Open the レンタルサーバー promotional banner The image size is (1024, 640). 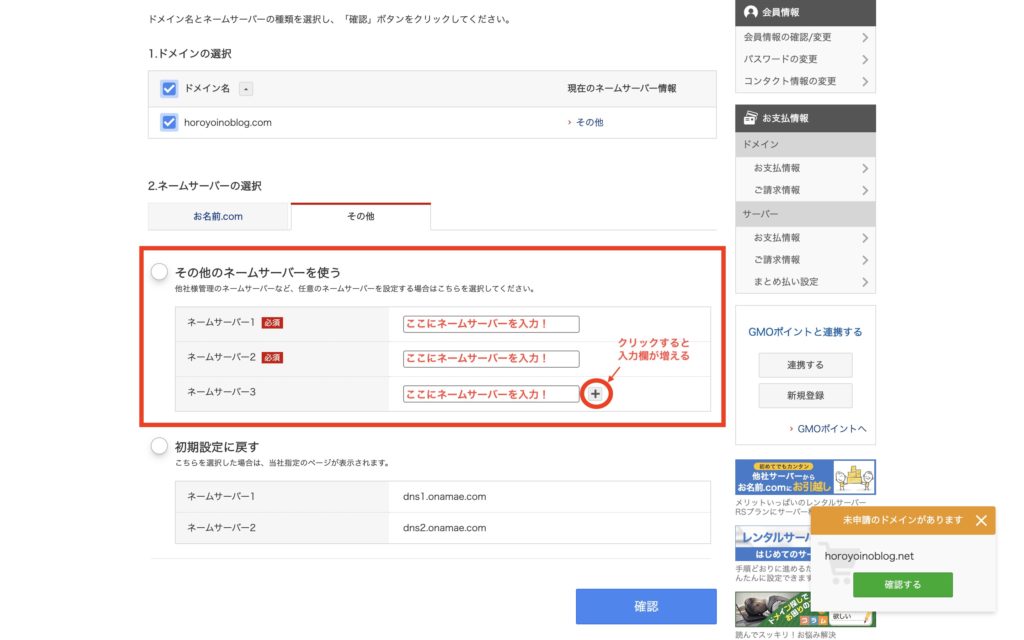773,543
